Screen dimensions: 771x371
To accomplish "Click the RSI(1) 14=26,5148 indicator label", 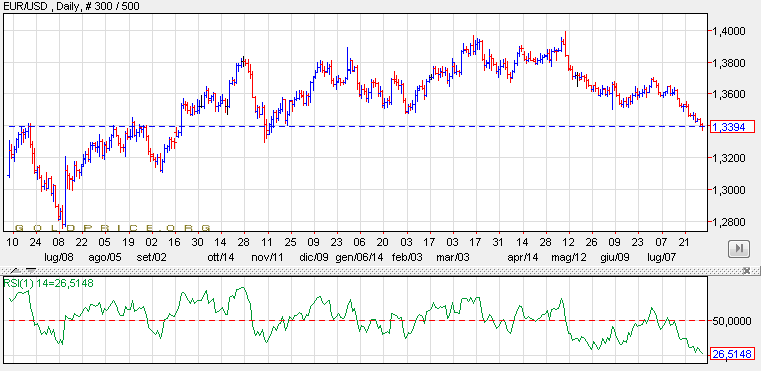I will pyautogui.click(x=48, y=283).
